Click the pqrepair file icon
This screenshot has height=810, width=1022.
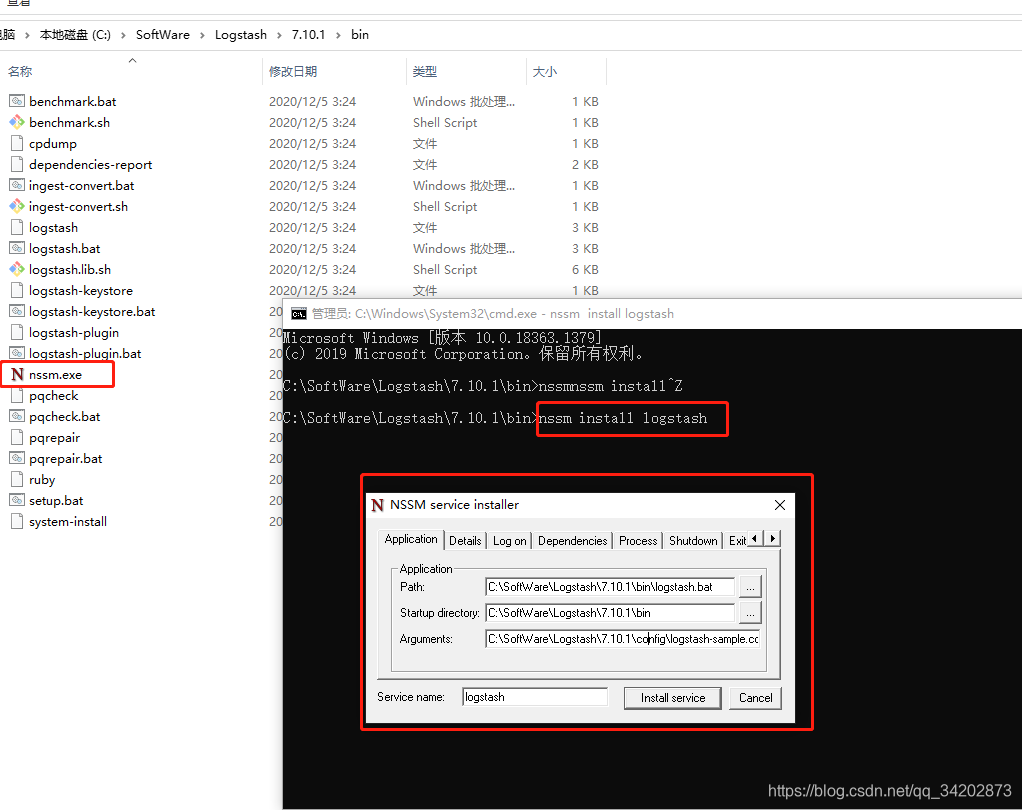click(x=17, y=437)
